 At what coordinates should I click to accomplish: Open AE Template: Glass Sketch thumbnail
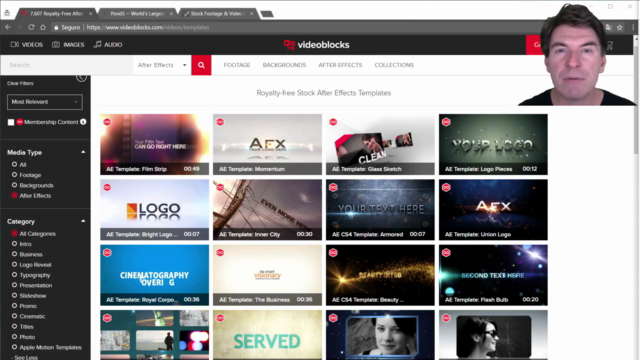coord(380,144)
